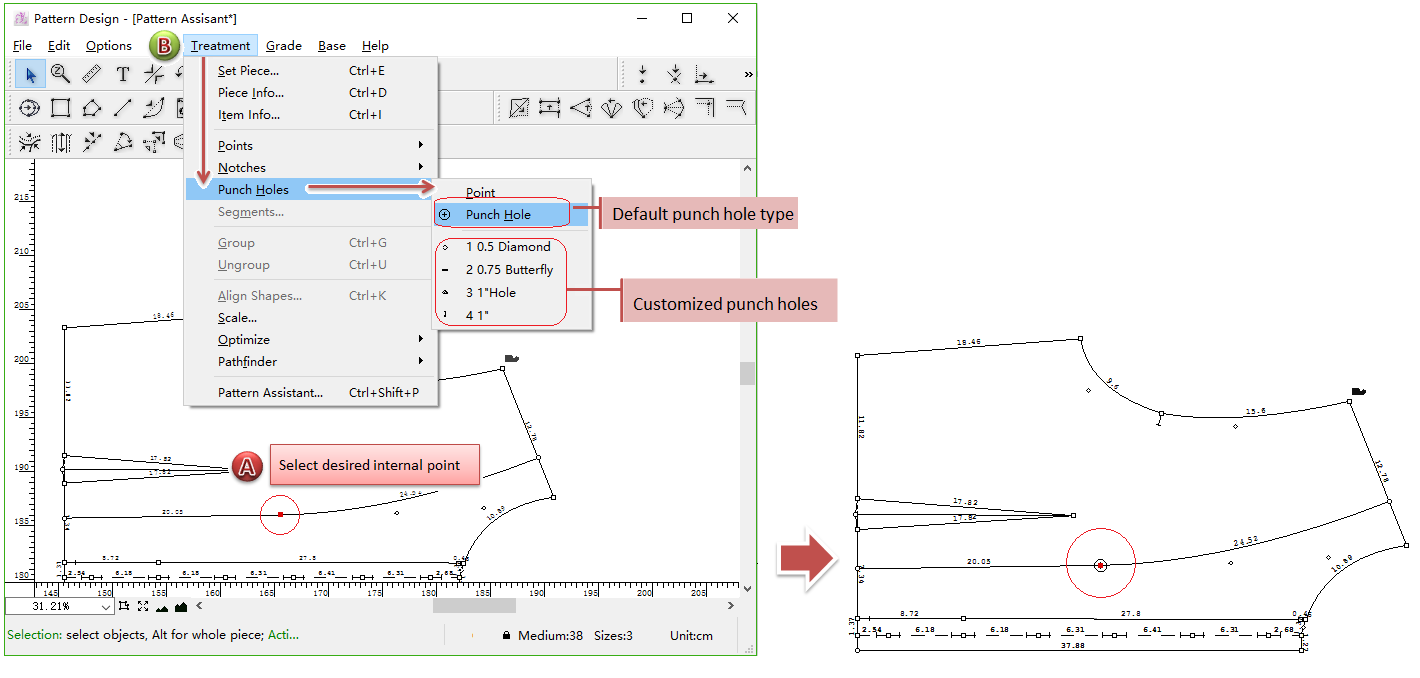Select the 2 0.75 Butterfly punch hole

tap(509, 270)
